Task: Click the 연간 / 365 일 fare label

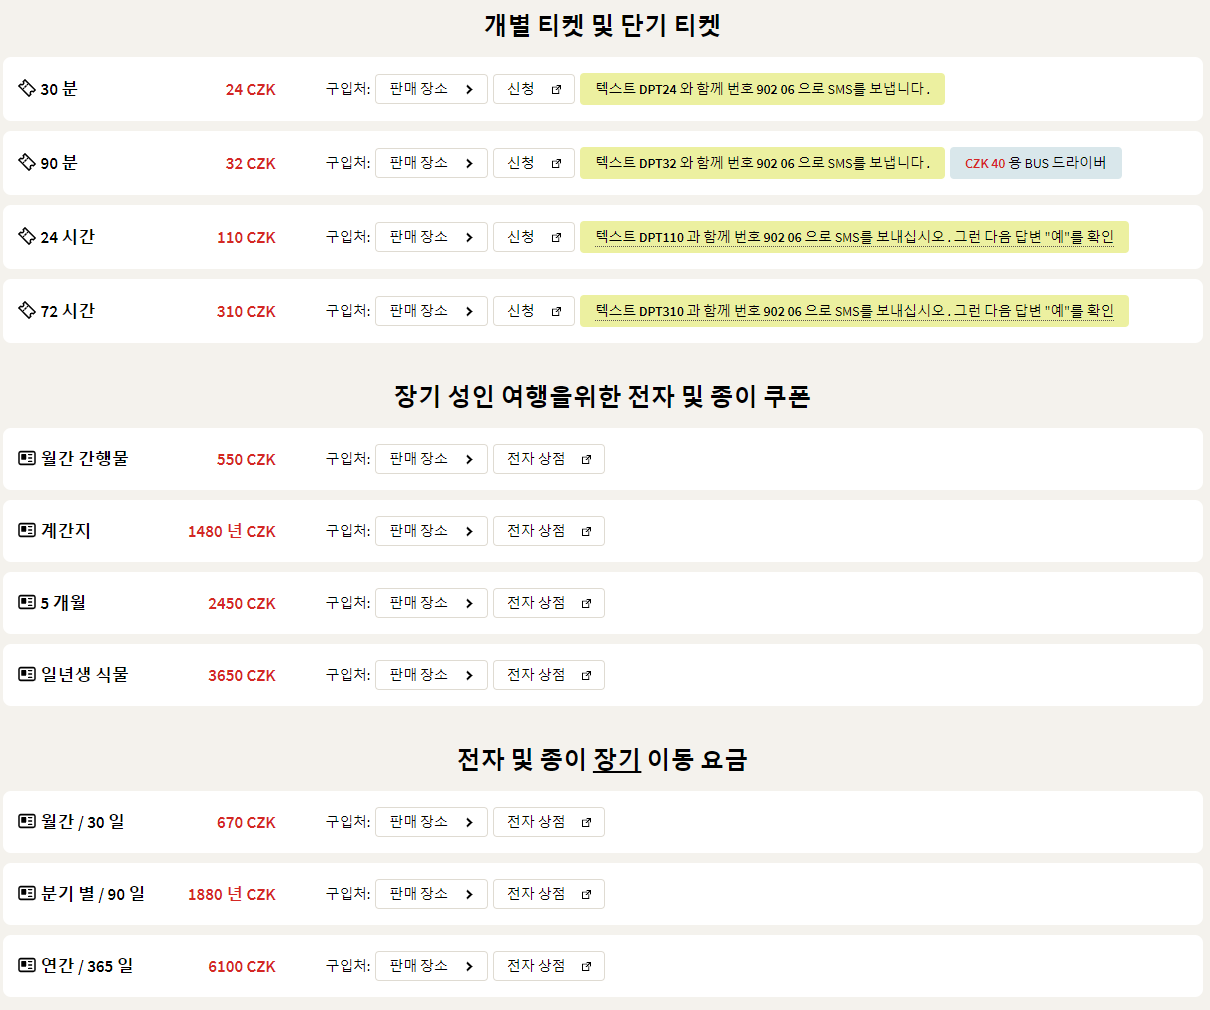Action: point(87,966)
